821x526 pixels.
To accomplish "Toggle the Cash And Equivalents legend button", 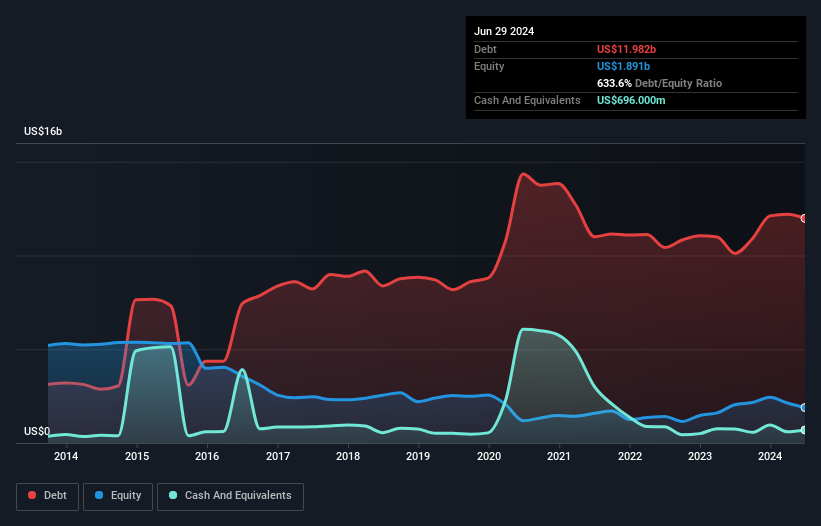I will pyautogui.click(x=230, y=496).
